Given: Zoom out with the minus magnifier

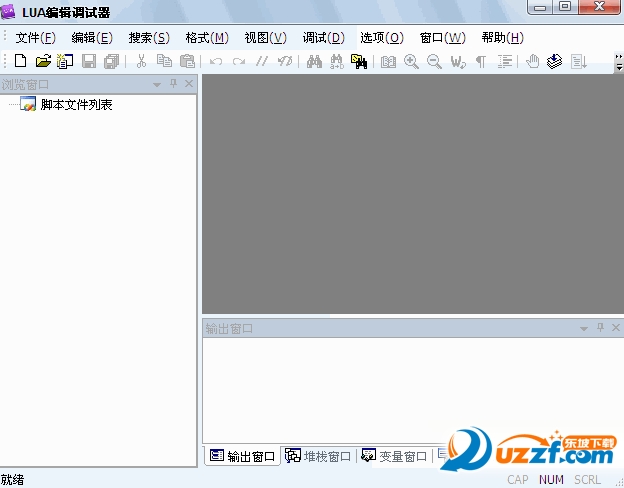Looking at the screenshot, I should click(x=434, y=61).
